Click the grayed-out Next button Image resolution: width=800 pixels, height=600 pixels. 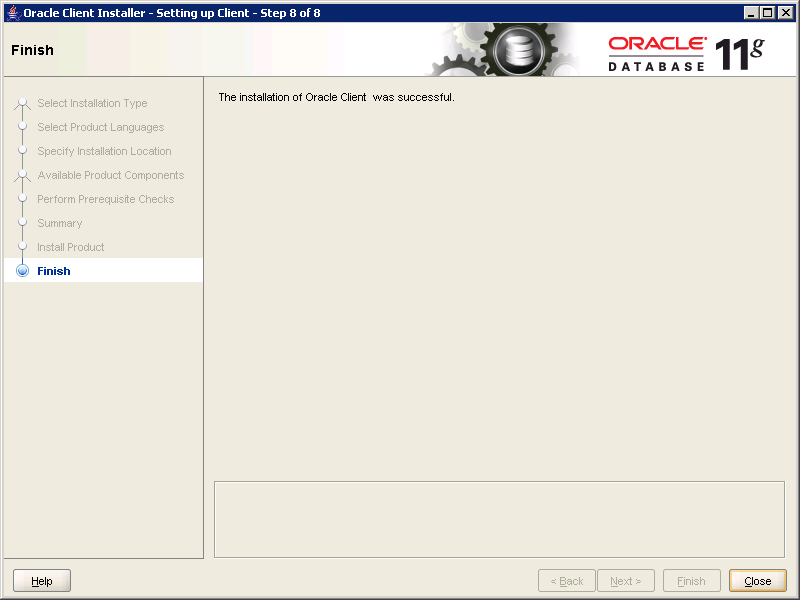[x=626, y=581]
